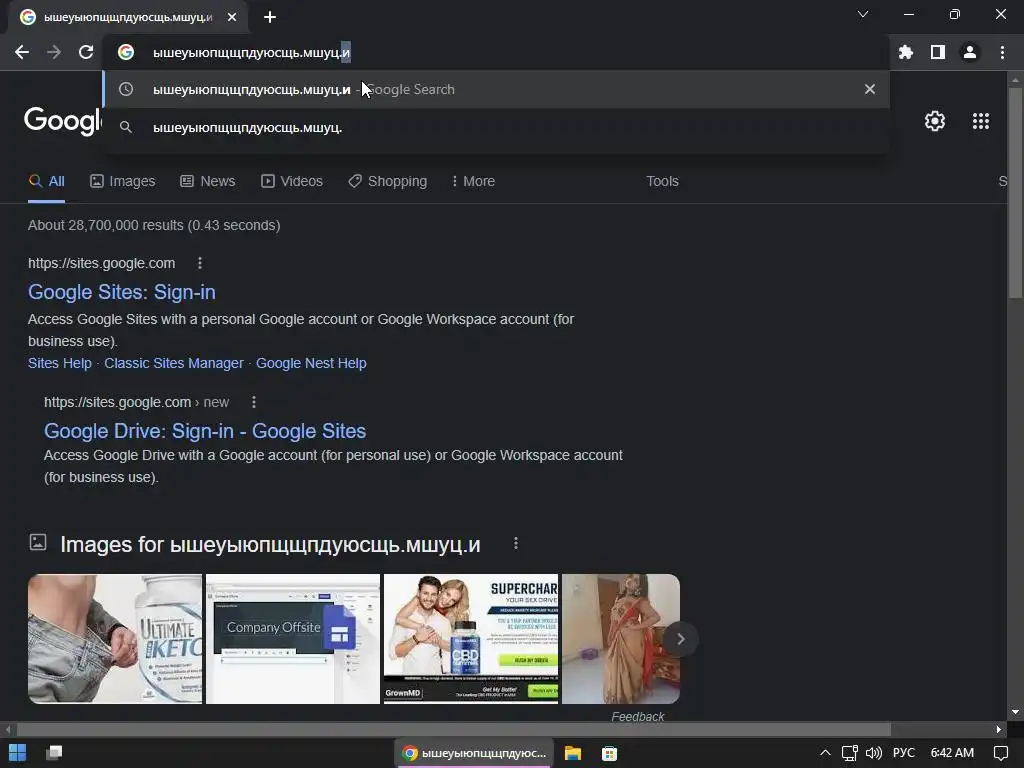The width and height of the screenshot is (1024, 768).
Task: Open the volume tray icon
Action: pyautogui.click(x=874, y=753)
